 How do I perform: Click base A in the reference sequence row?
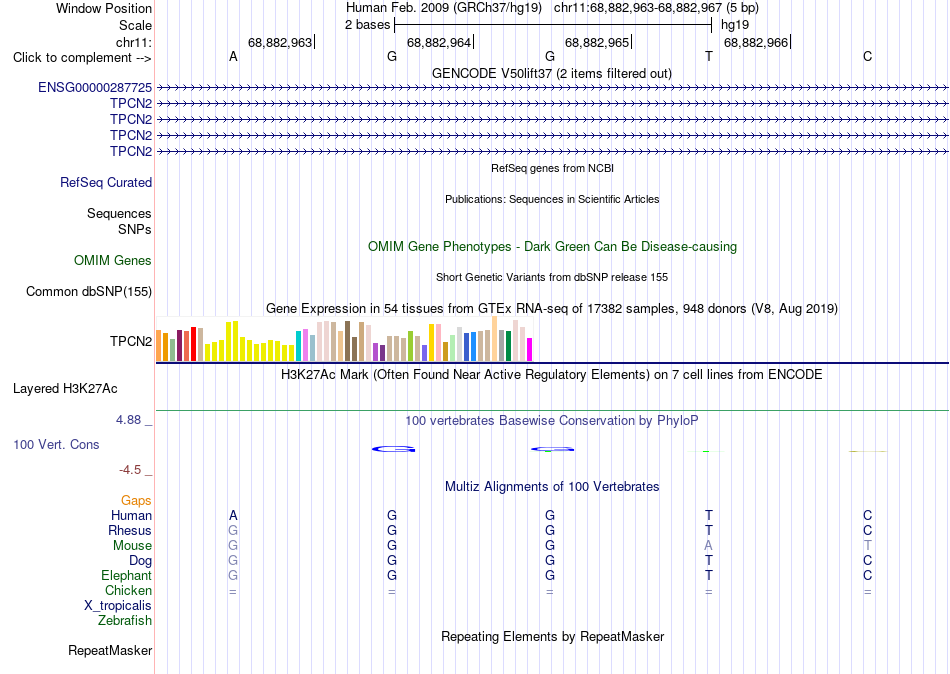(233, 56)
